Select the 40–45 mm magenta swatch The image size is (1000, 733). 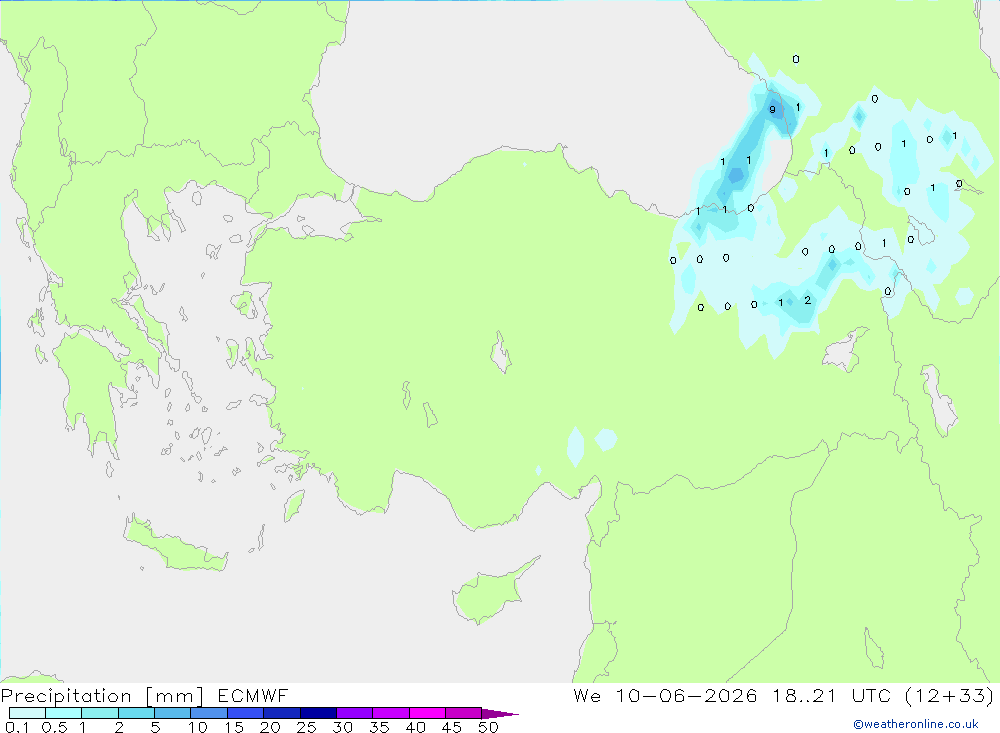click(427, 713)
